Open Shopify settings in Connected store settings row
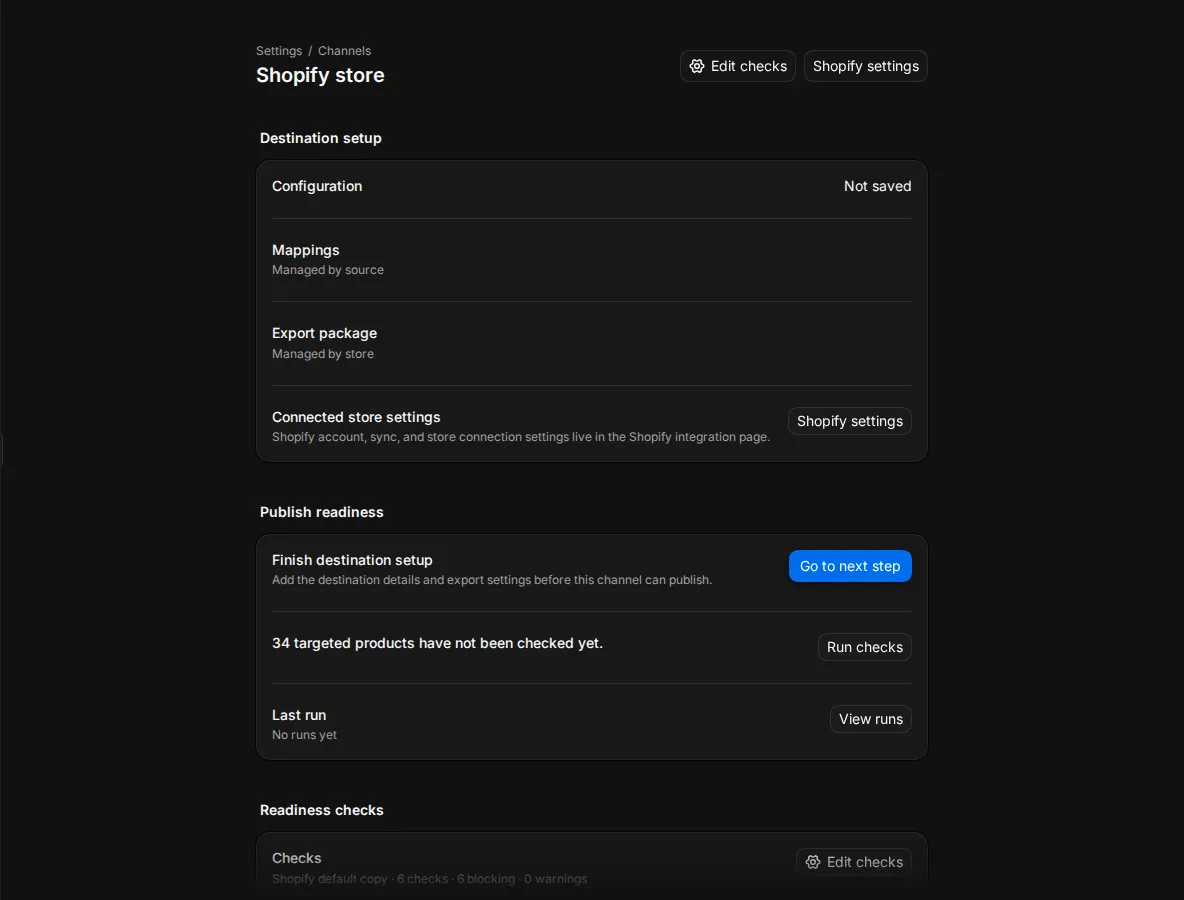The height and width of the screenshot is (900, 1184). [x=849, y=421]
